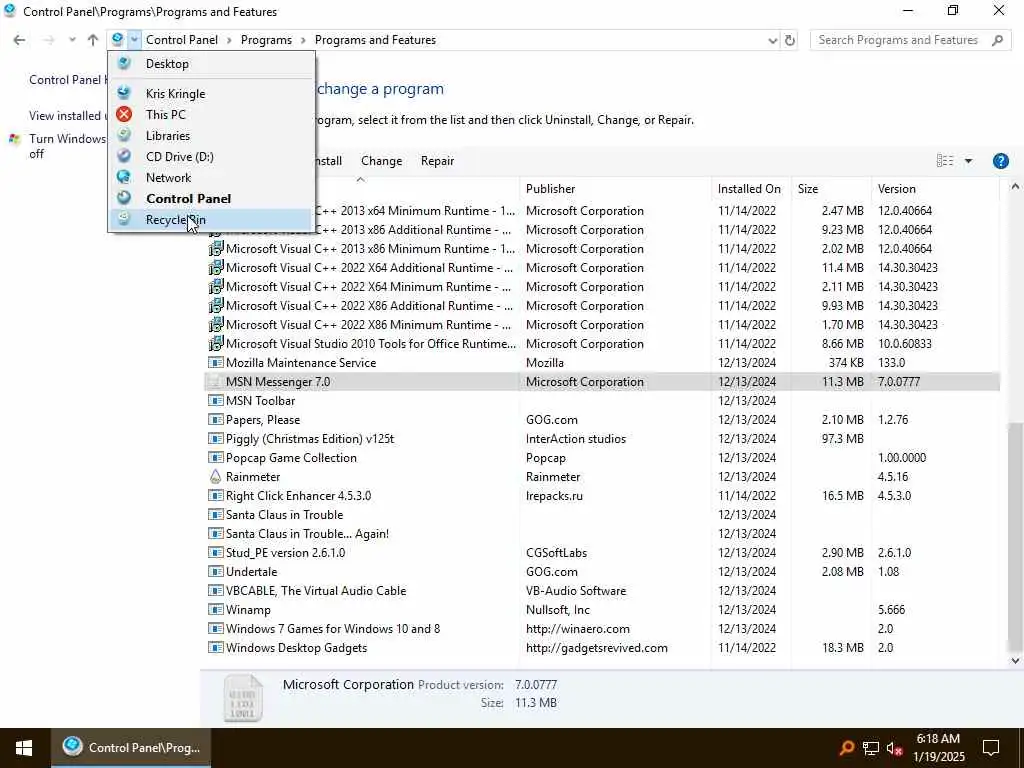1024x768 pixels.
Task: Expand chevron after Programs breadcrumb
Action: coord(304,40)
